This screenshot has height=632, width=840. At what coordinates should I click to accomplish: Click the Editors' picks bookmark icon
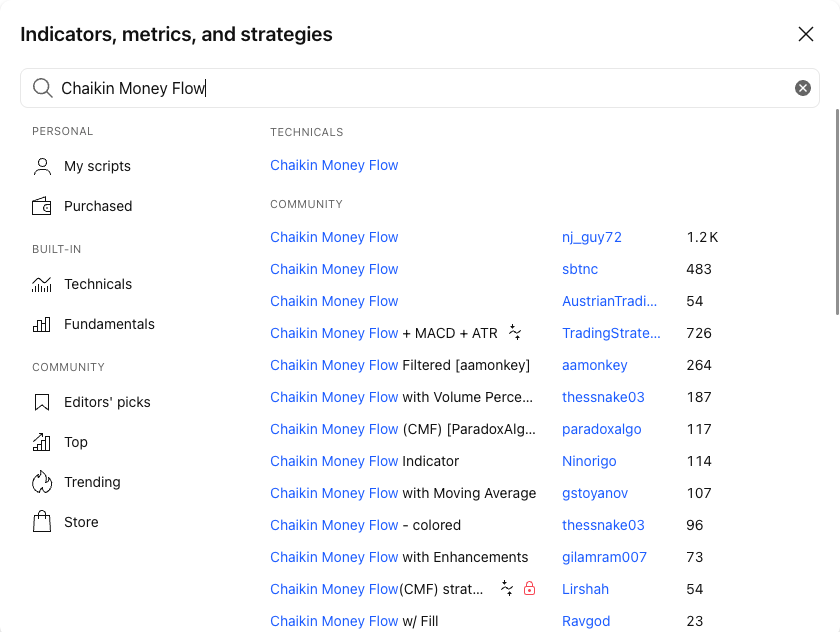click(x=42, y=402)
